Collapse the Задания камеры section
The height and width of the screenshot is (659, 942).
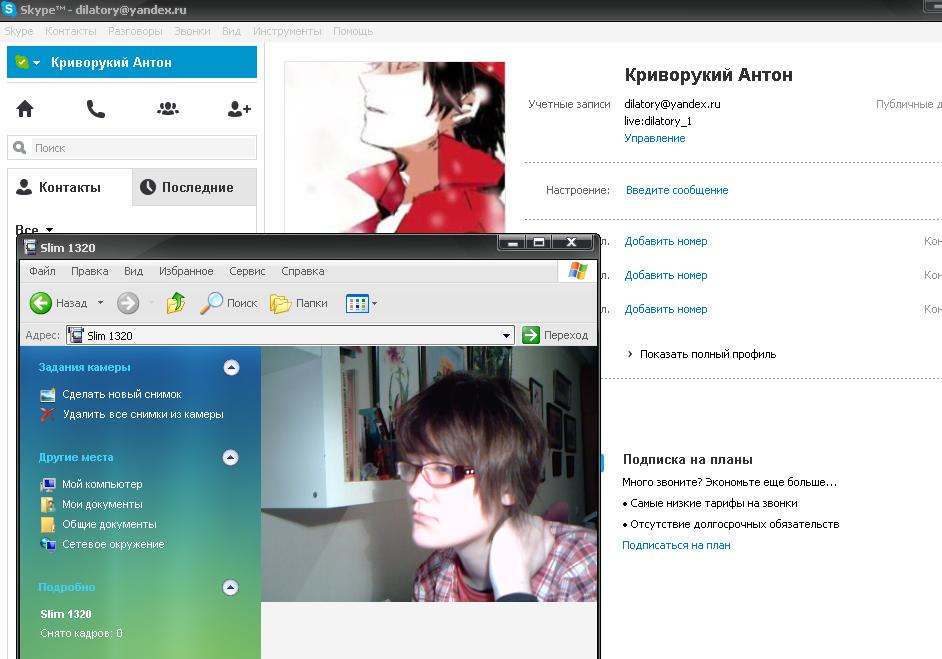pyautogui.click(x=231, y=368)
